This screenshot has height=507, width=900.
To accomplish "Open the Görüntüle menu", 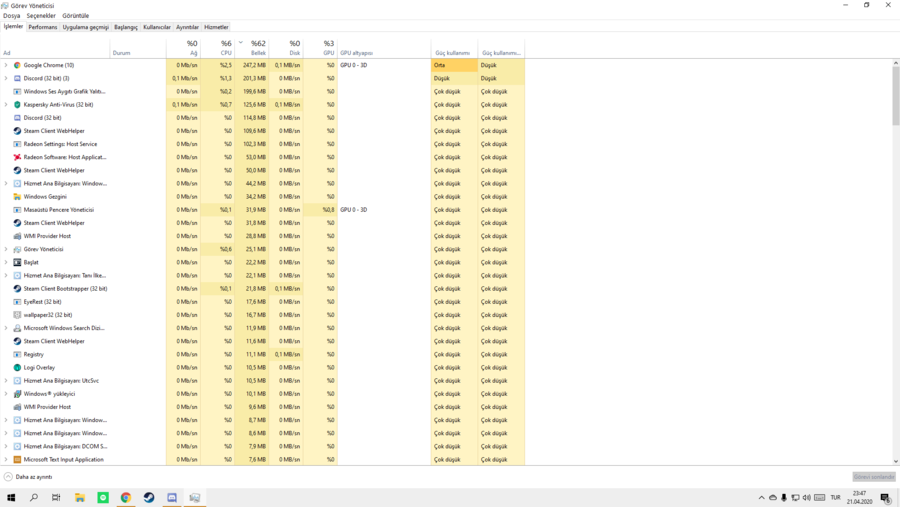I will tap(75, 16).
